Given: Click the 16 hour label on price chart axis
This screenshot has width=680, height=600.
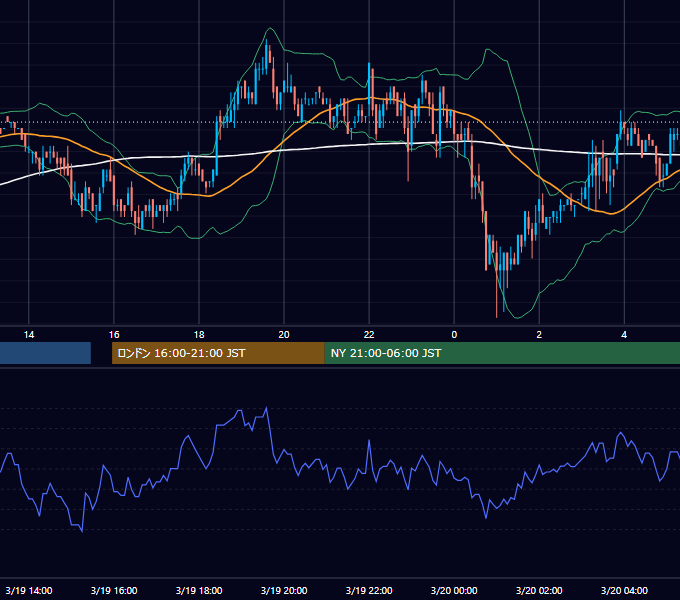Looking at the screenshot, I should [114, 335].
